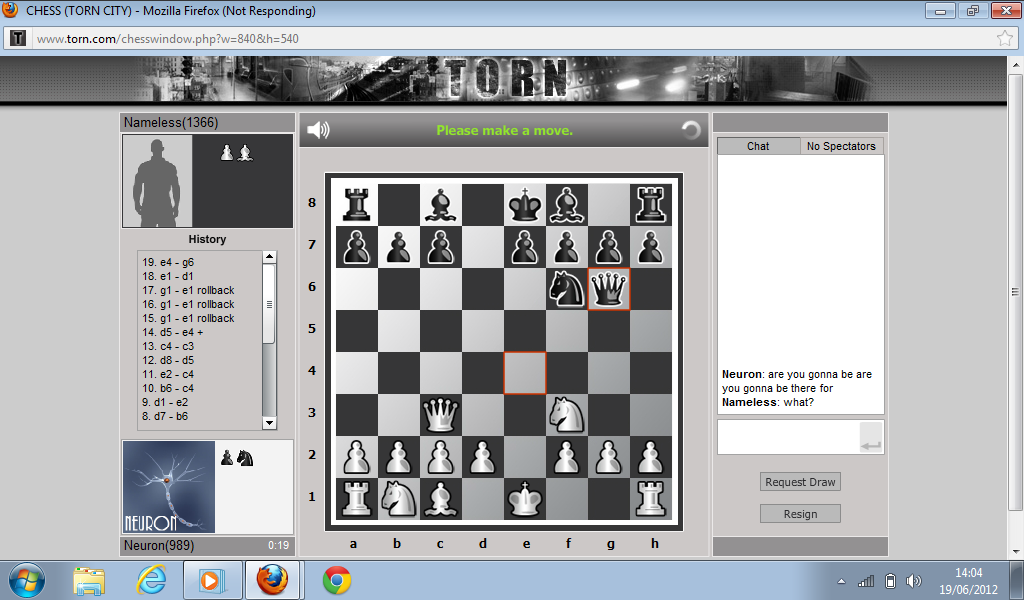Click the browser address bar URL
This screenshot has width=1024, height=600.
(x=168, y=39)
